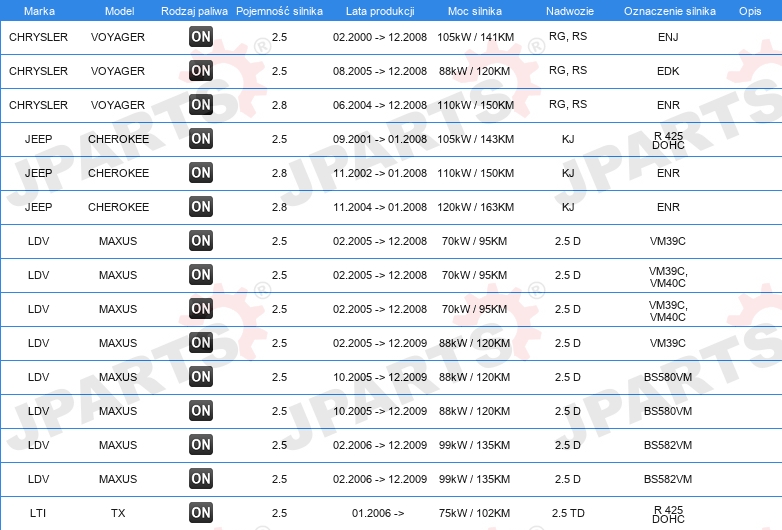The height and width of the screenshot is (530, 782).
Task: Select the EDK engine code cell
Action: click(668, 71)
